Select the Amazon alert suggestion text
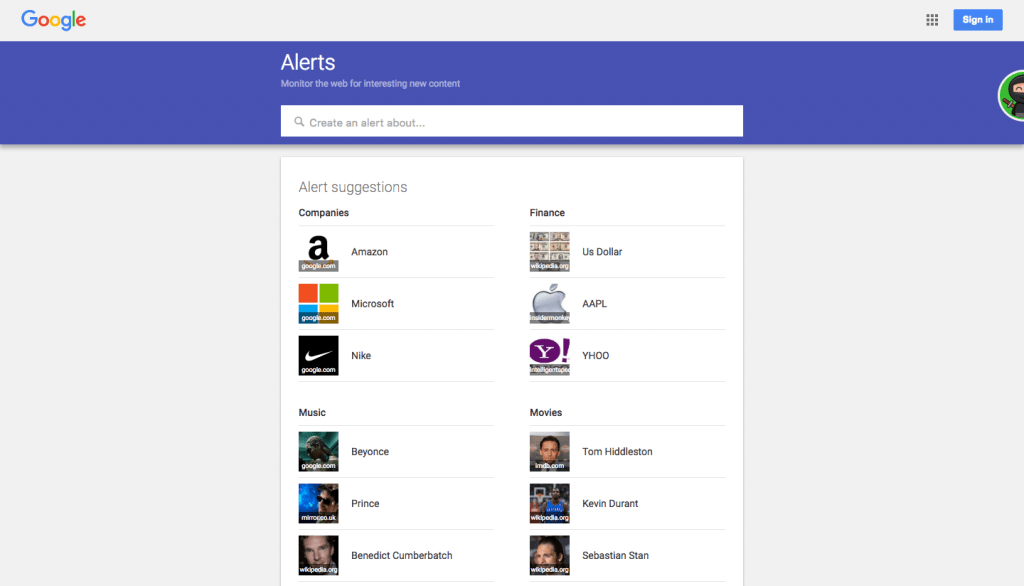 370,252
